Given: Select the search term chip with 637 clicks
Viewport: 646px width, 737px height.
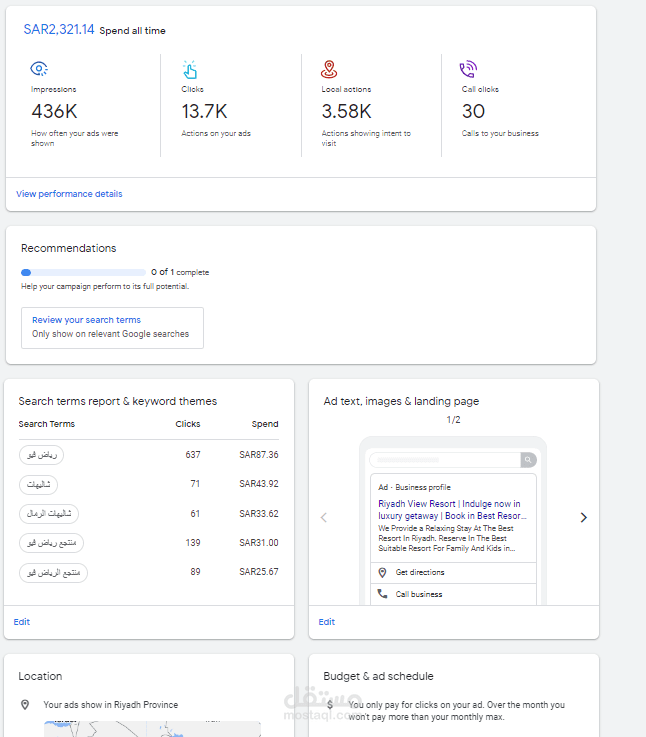Looking at the screenshot, I should pyautogui.click(x=41, y=455).
